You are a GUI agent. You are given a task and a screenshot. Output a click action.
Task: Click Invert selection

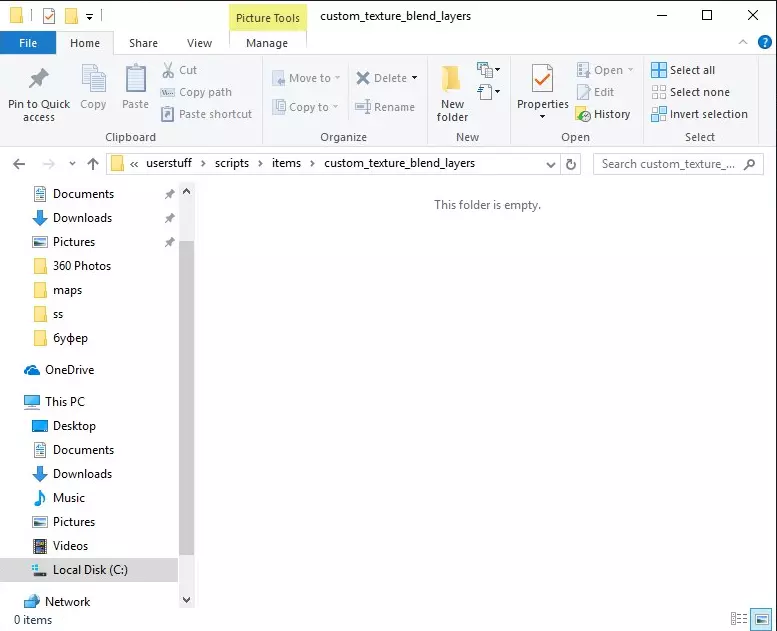[x=699, y=115]
